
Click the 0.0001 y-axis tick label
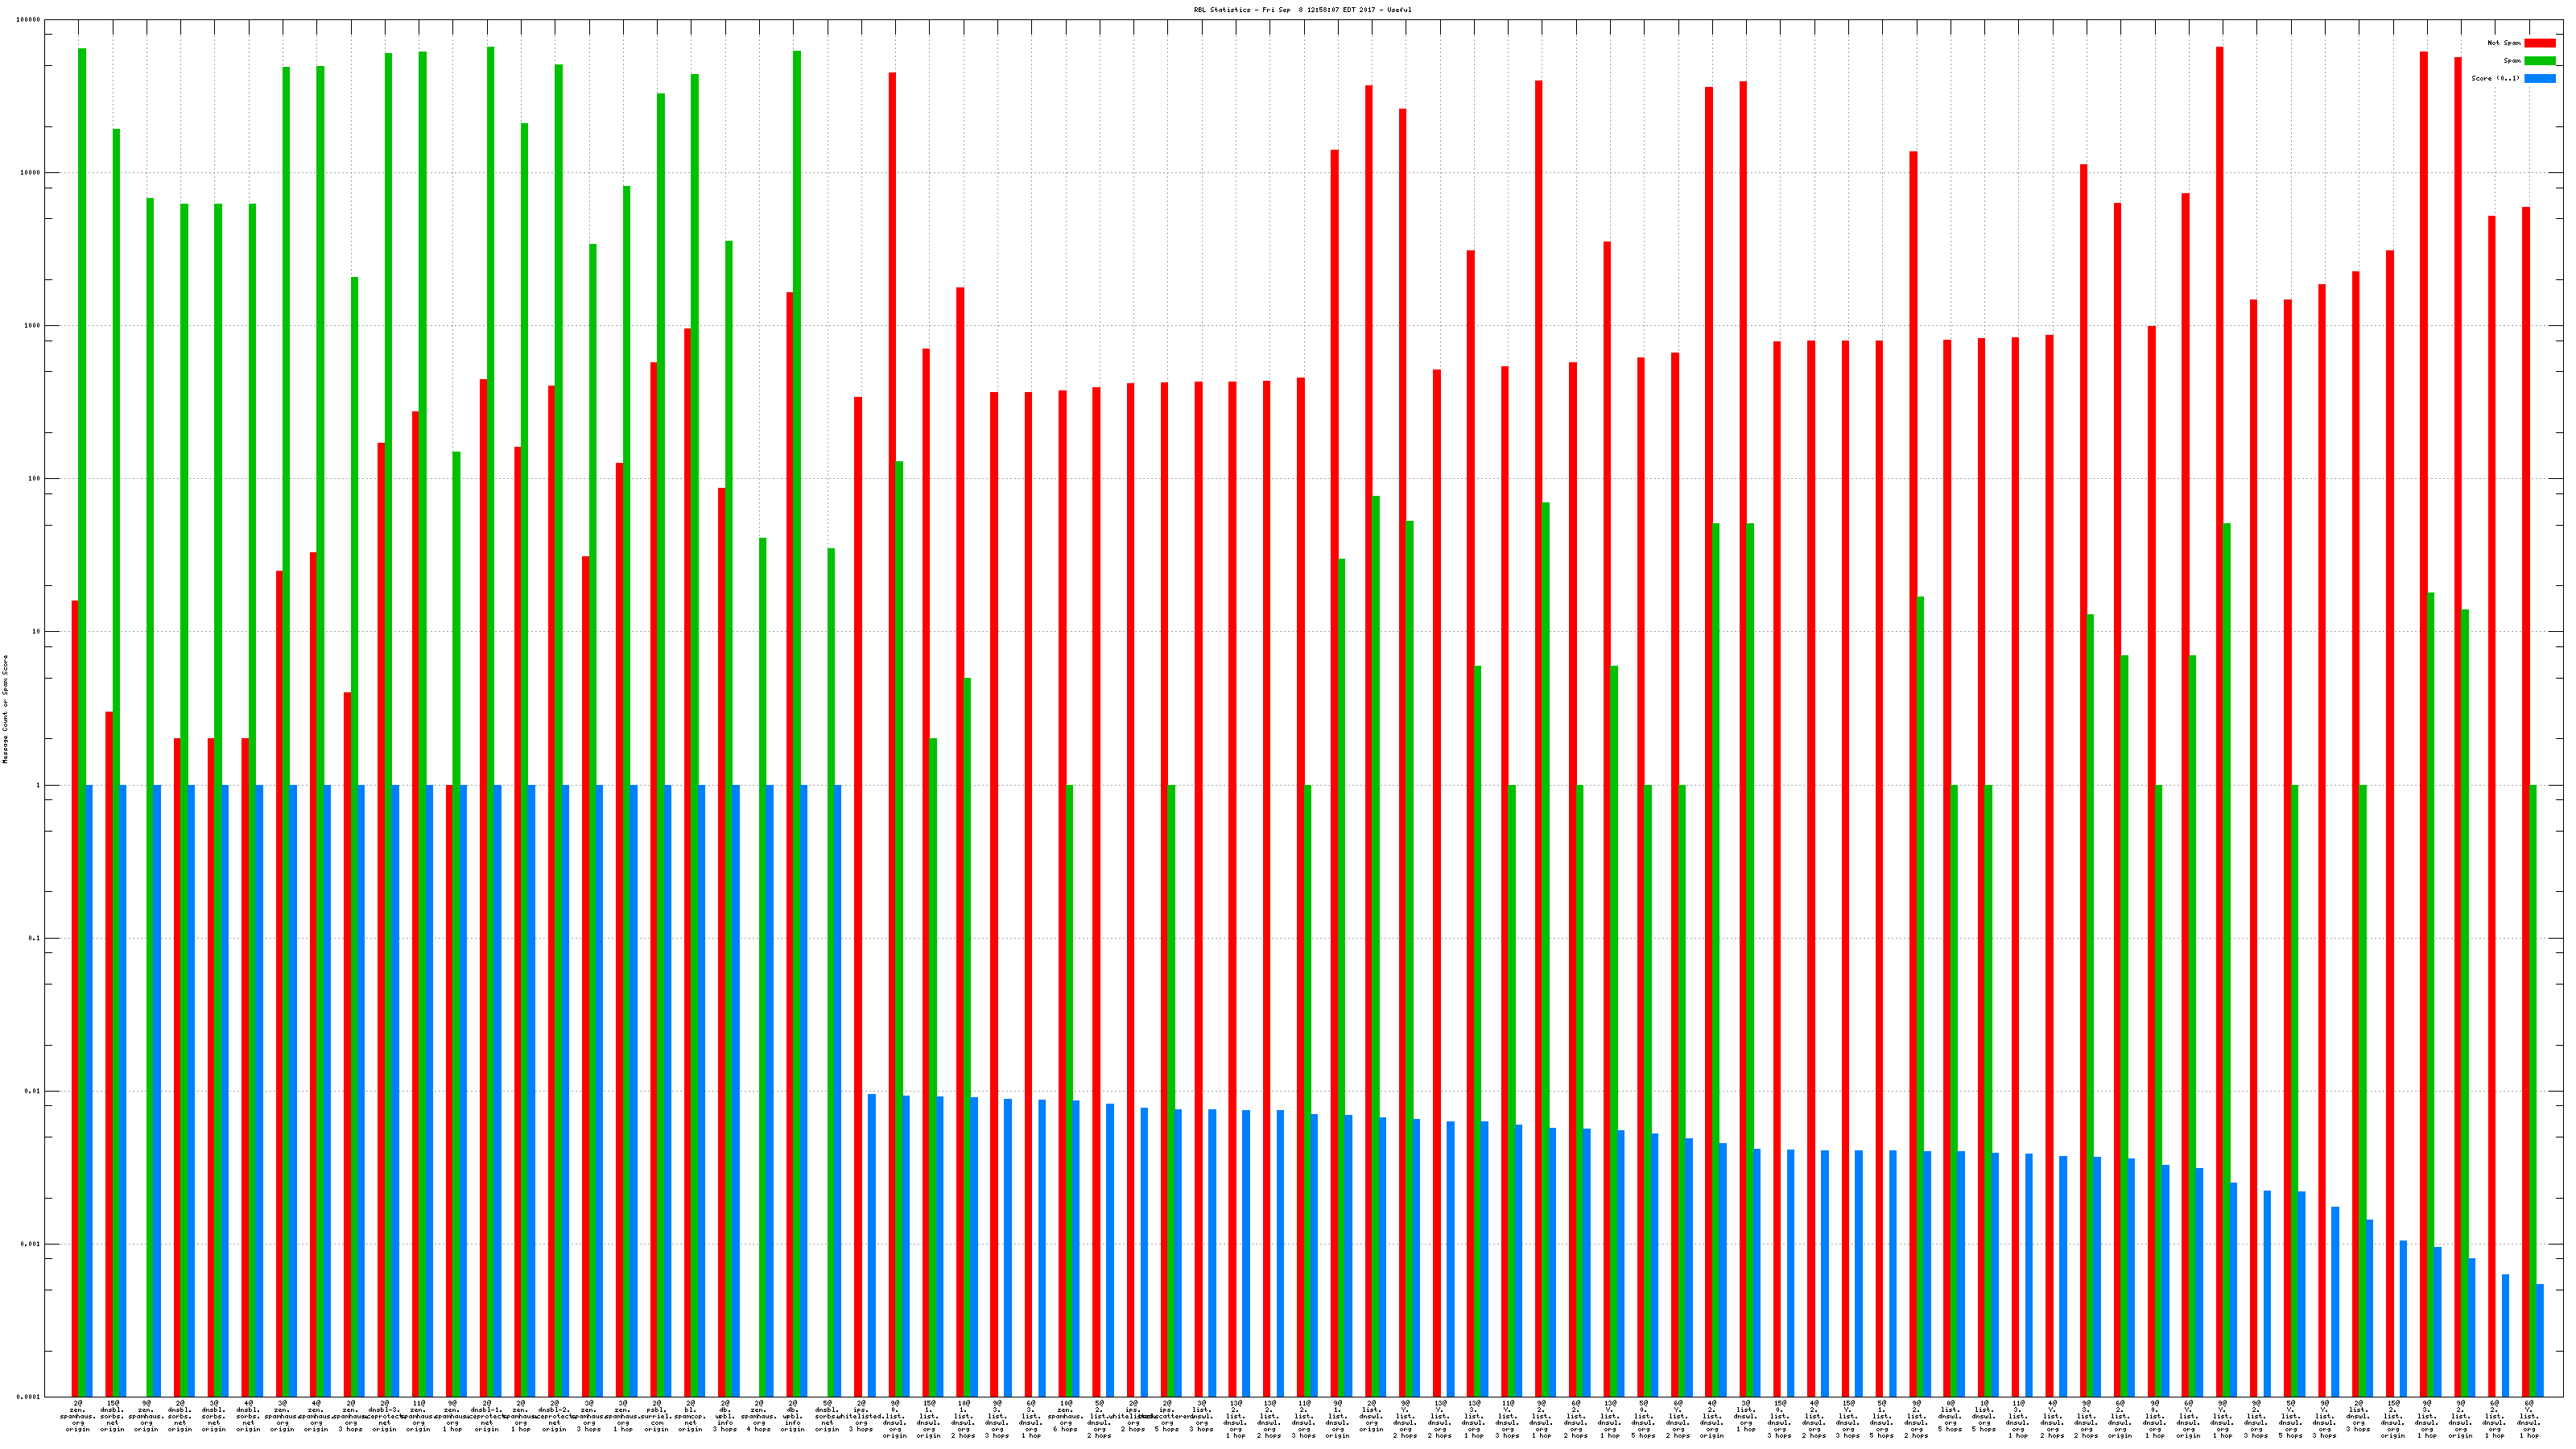(29, 1397)
